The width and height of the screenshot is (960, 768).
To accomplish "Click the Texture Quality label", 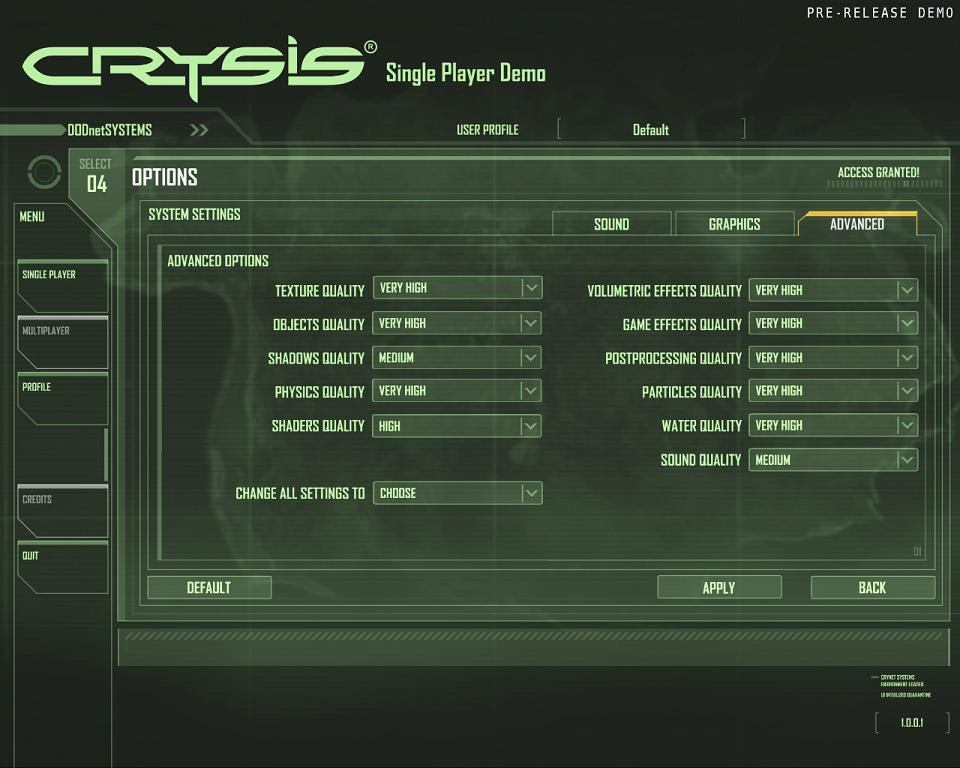I will [x=320, y=291].
